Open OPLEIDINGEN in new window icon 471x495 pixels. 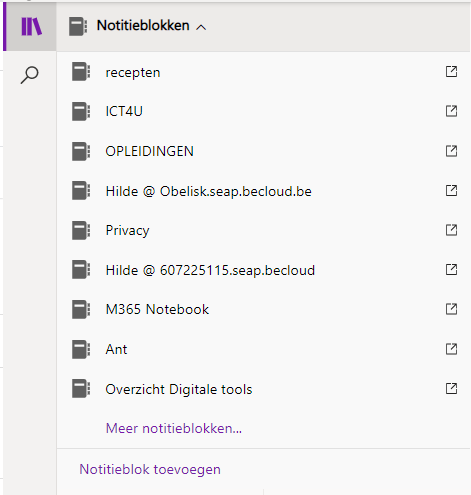[451, 151]
